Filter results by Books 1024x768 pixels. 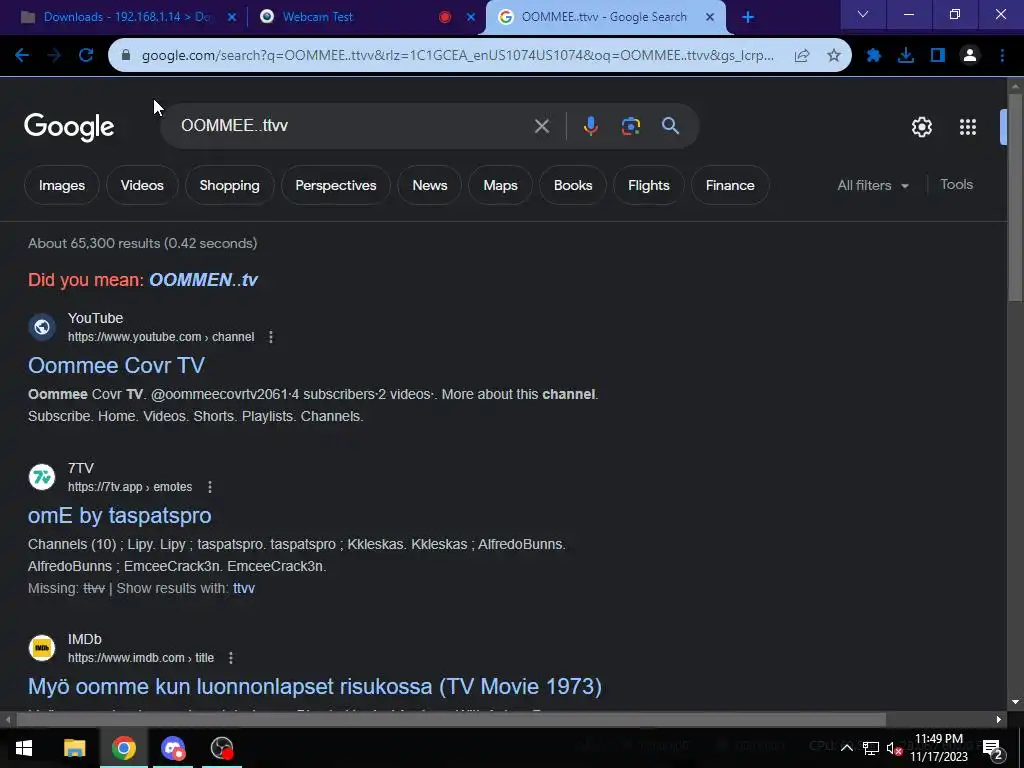pos(573,185)
